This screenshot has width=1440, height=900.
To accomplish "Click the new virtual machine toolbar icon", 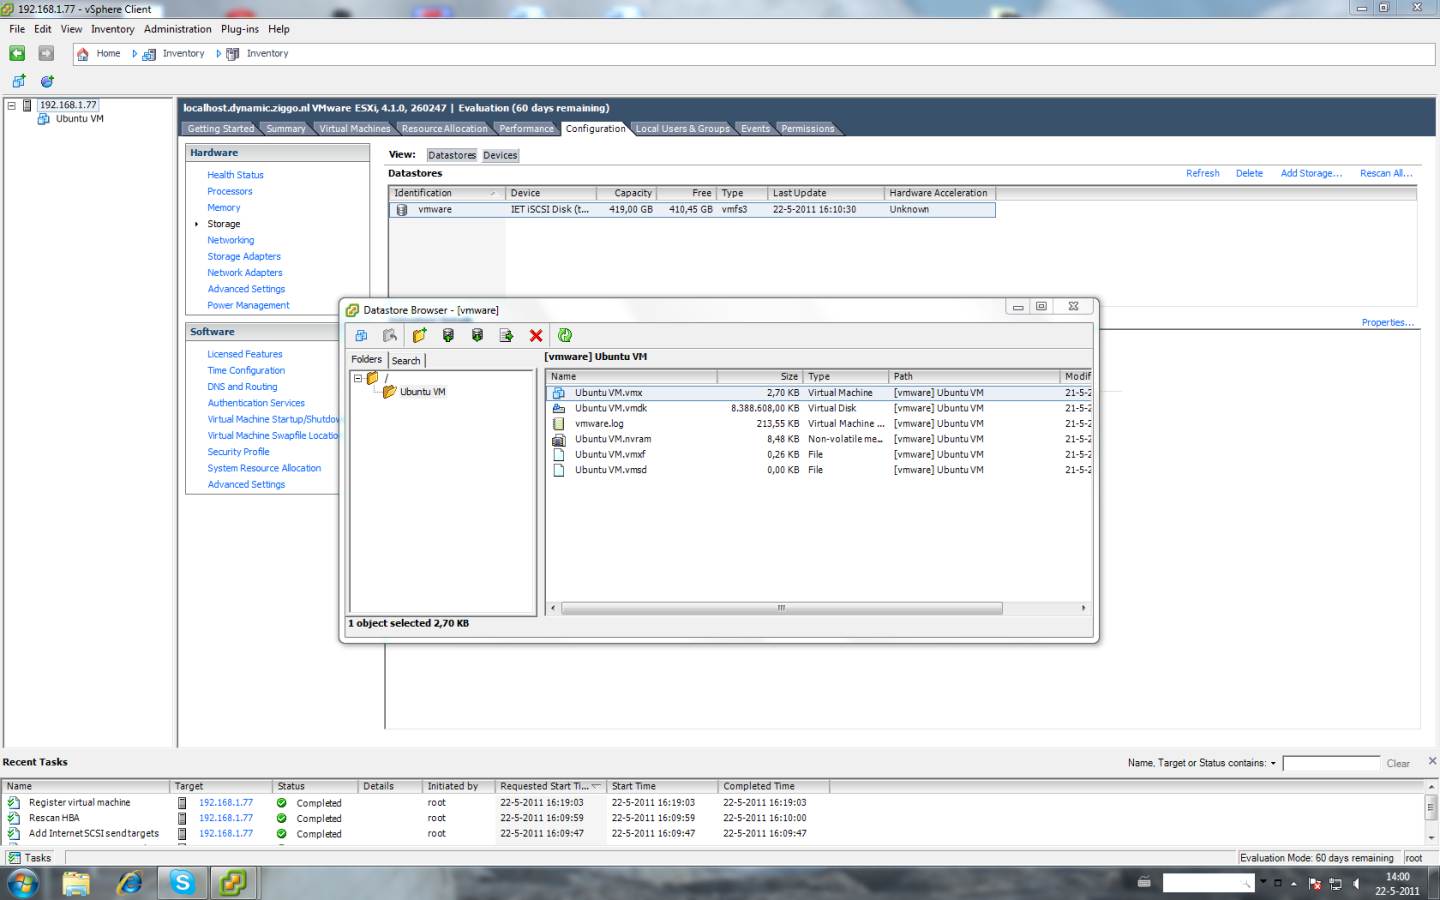I will coord(18,81).
